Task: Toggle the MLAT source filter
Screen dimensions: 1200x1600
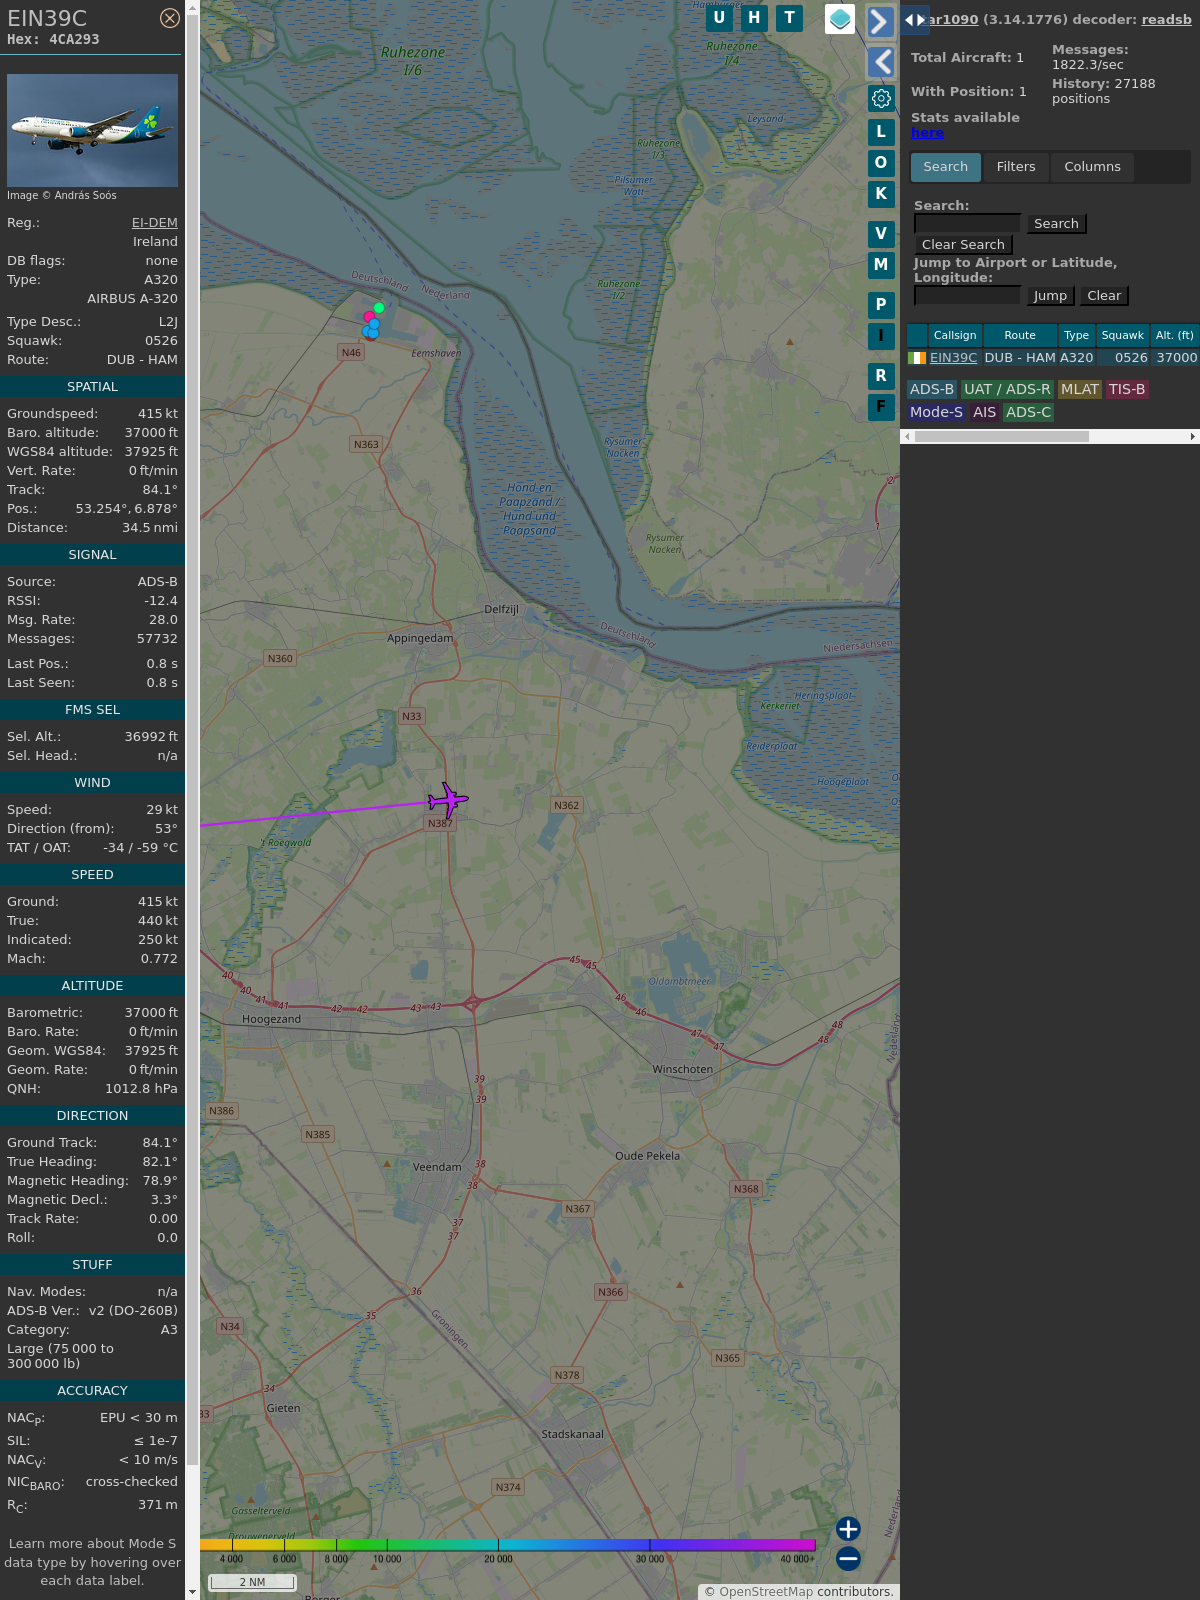Action: coord(1079,389)
